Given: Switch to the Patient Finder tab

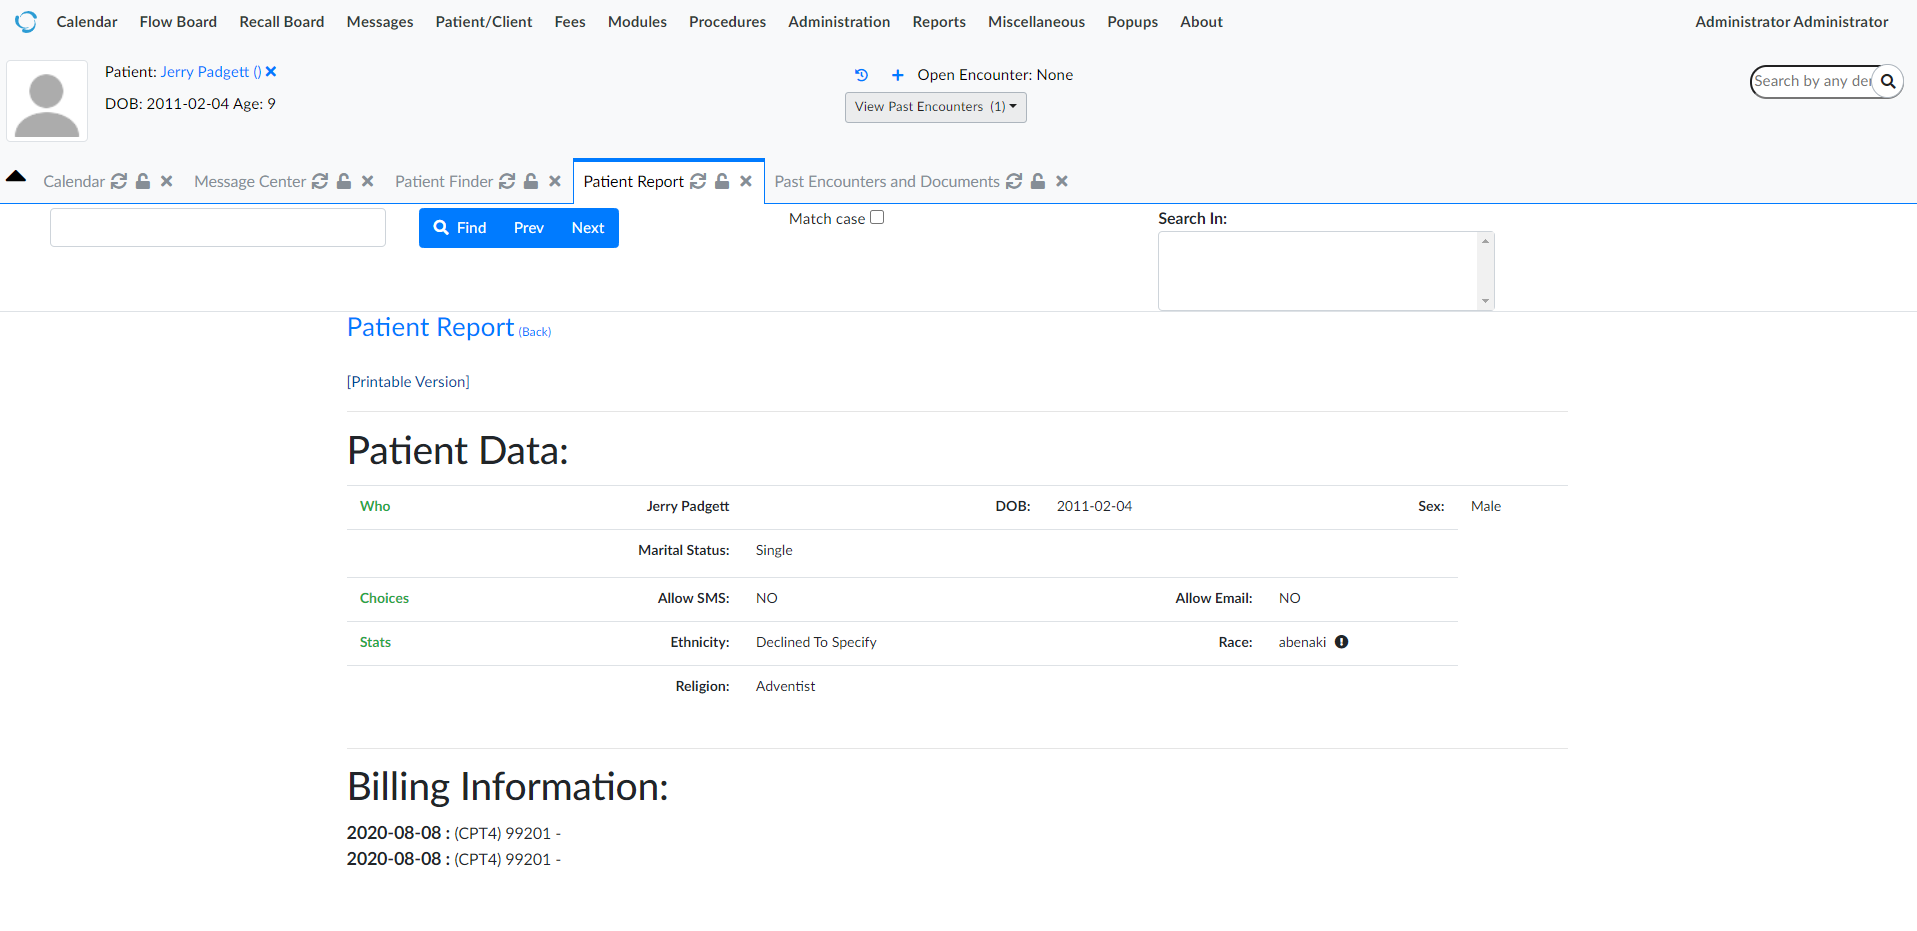Looking at the screenshot, I should 444,181.
